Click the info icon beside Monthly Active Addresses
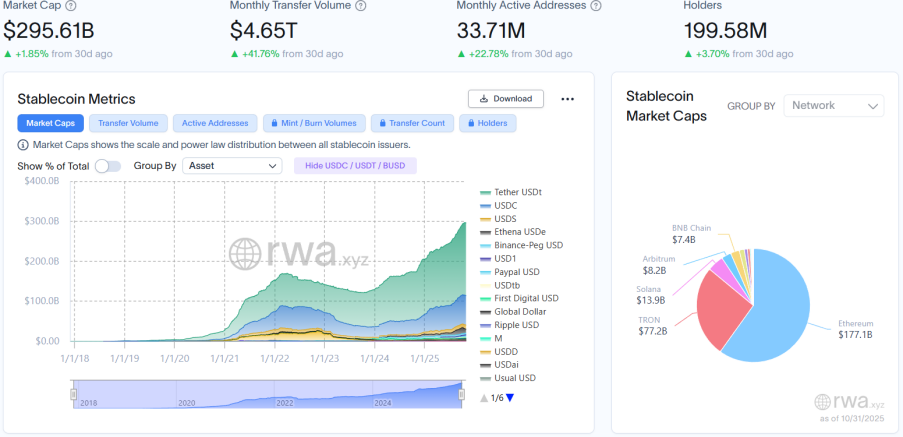Screen dimensions: 903x437 596,5
